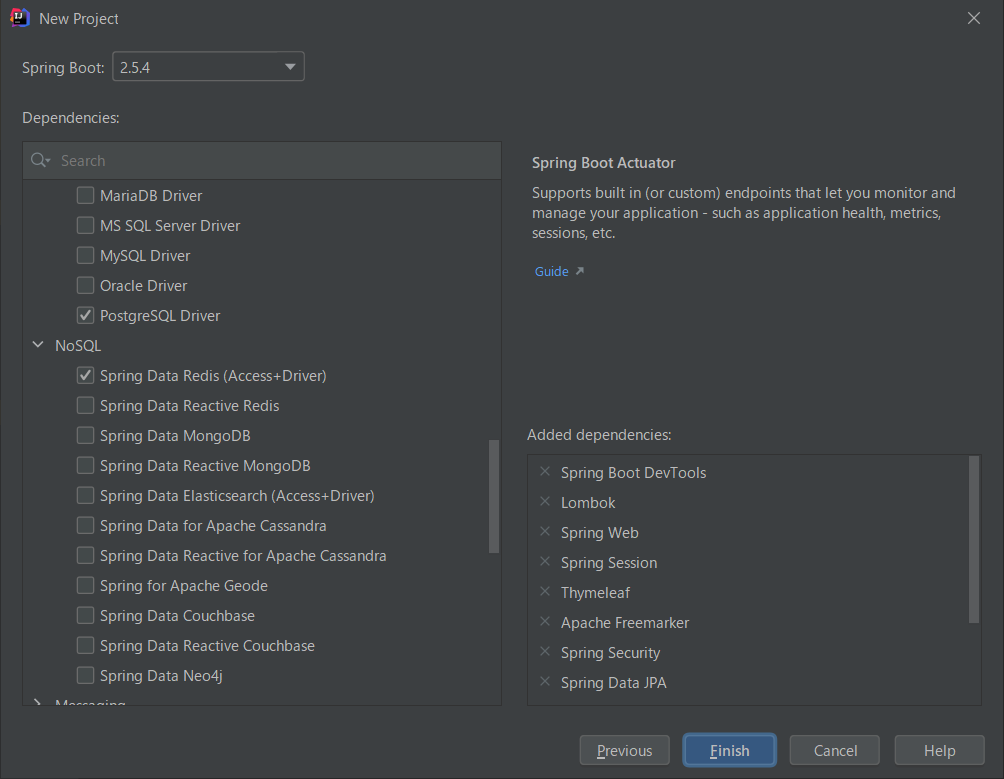The width and height of the screenshot is (1004, 779).
Task: Click the Help button
Action: 939,750
